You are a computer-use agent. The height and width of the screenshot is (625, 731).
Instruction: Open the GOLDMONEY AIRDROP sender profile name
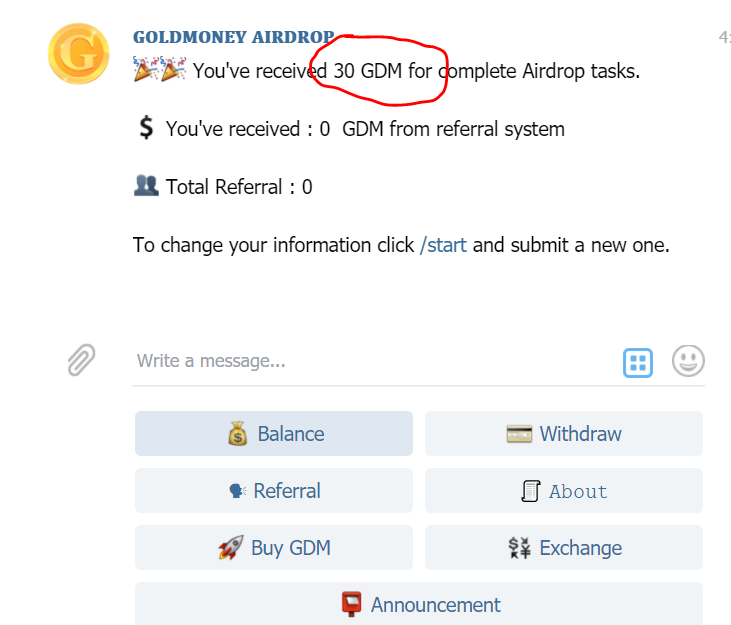pos(233,38)
